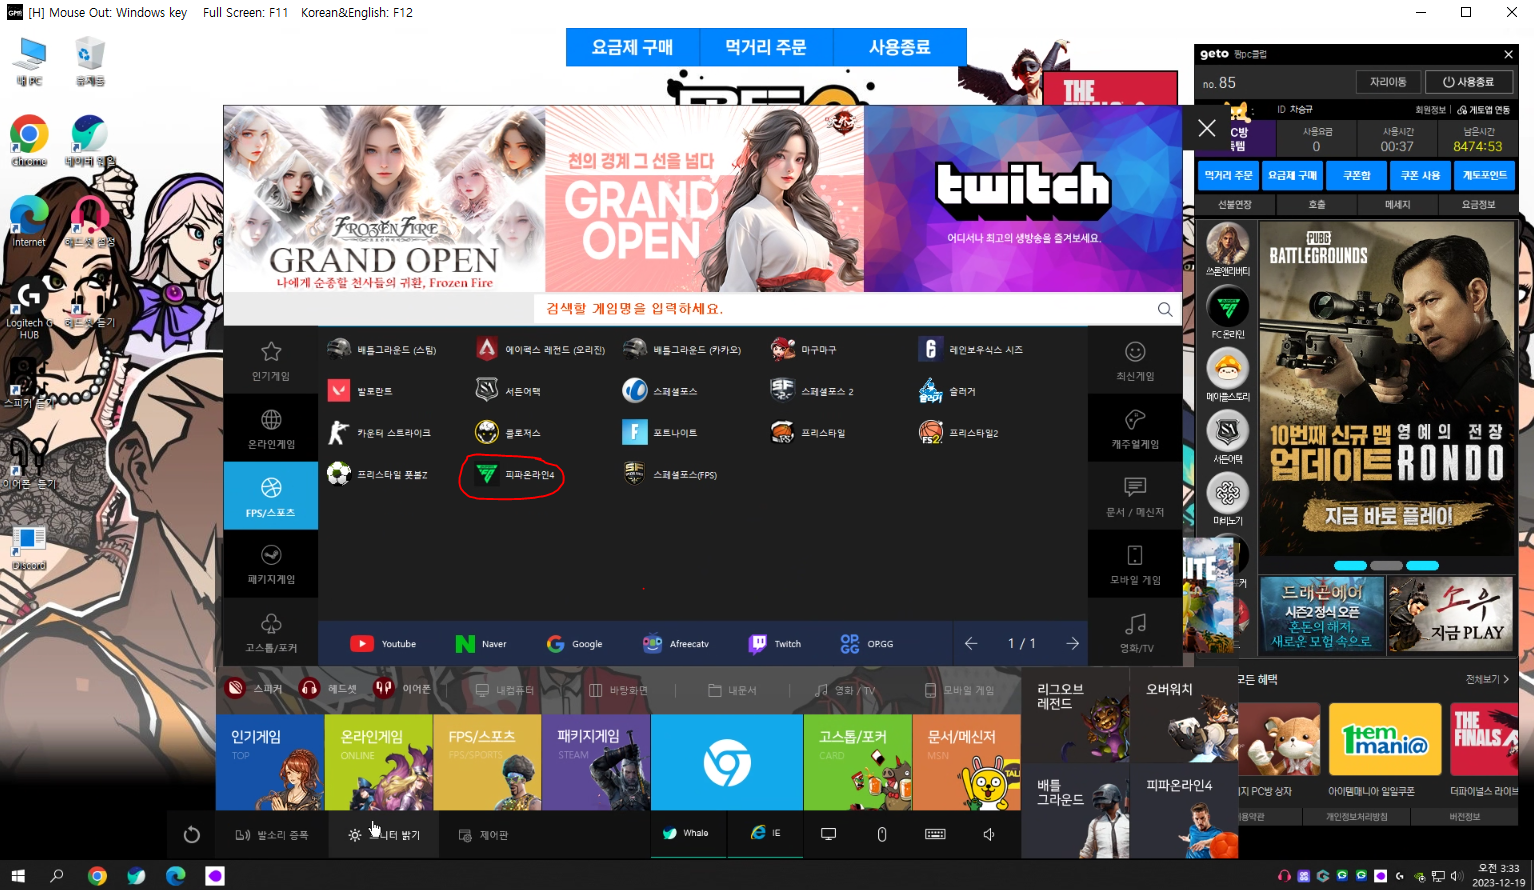Launch 에이펙스 레전드 (오리진) from the game list
The height and width of the screenshot is (890, 1534).
pos(540,349)
